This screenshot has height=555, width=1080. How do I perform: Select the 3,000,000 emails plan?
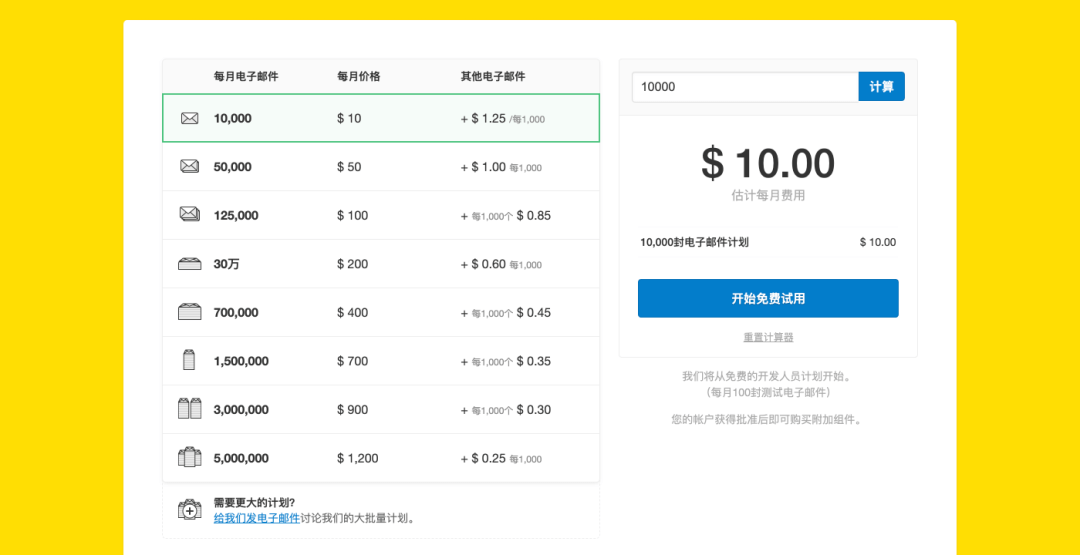(x=381, y=410)
